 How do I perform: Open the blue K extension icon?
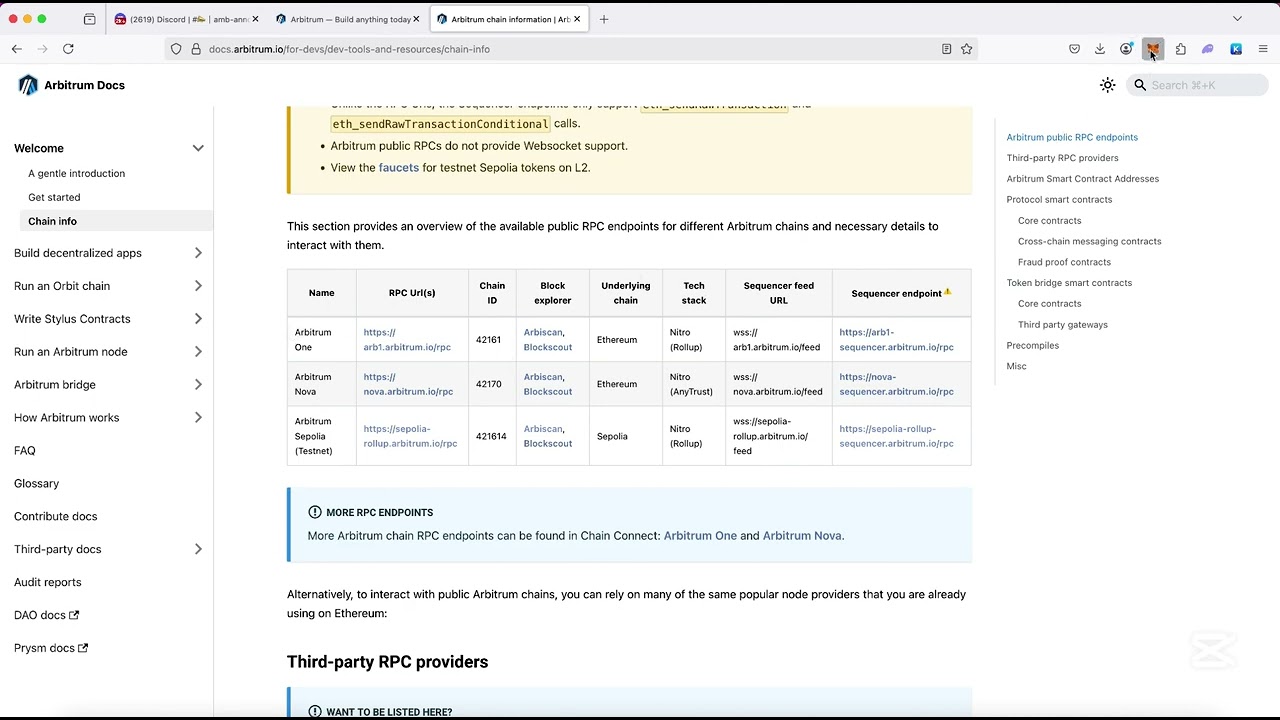pyautogui.click(x=1236, y=49)
